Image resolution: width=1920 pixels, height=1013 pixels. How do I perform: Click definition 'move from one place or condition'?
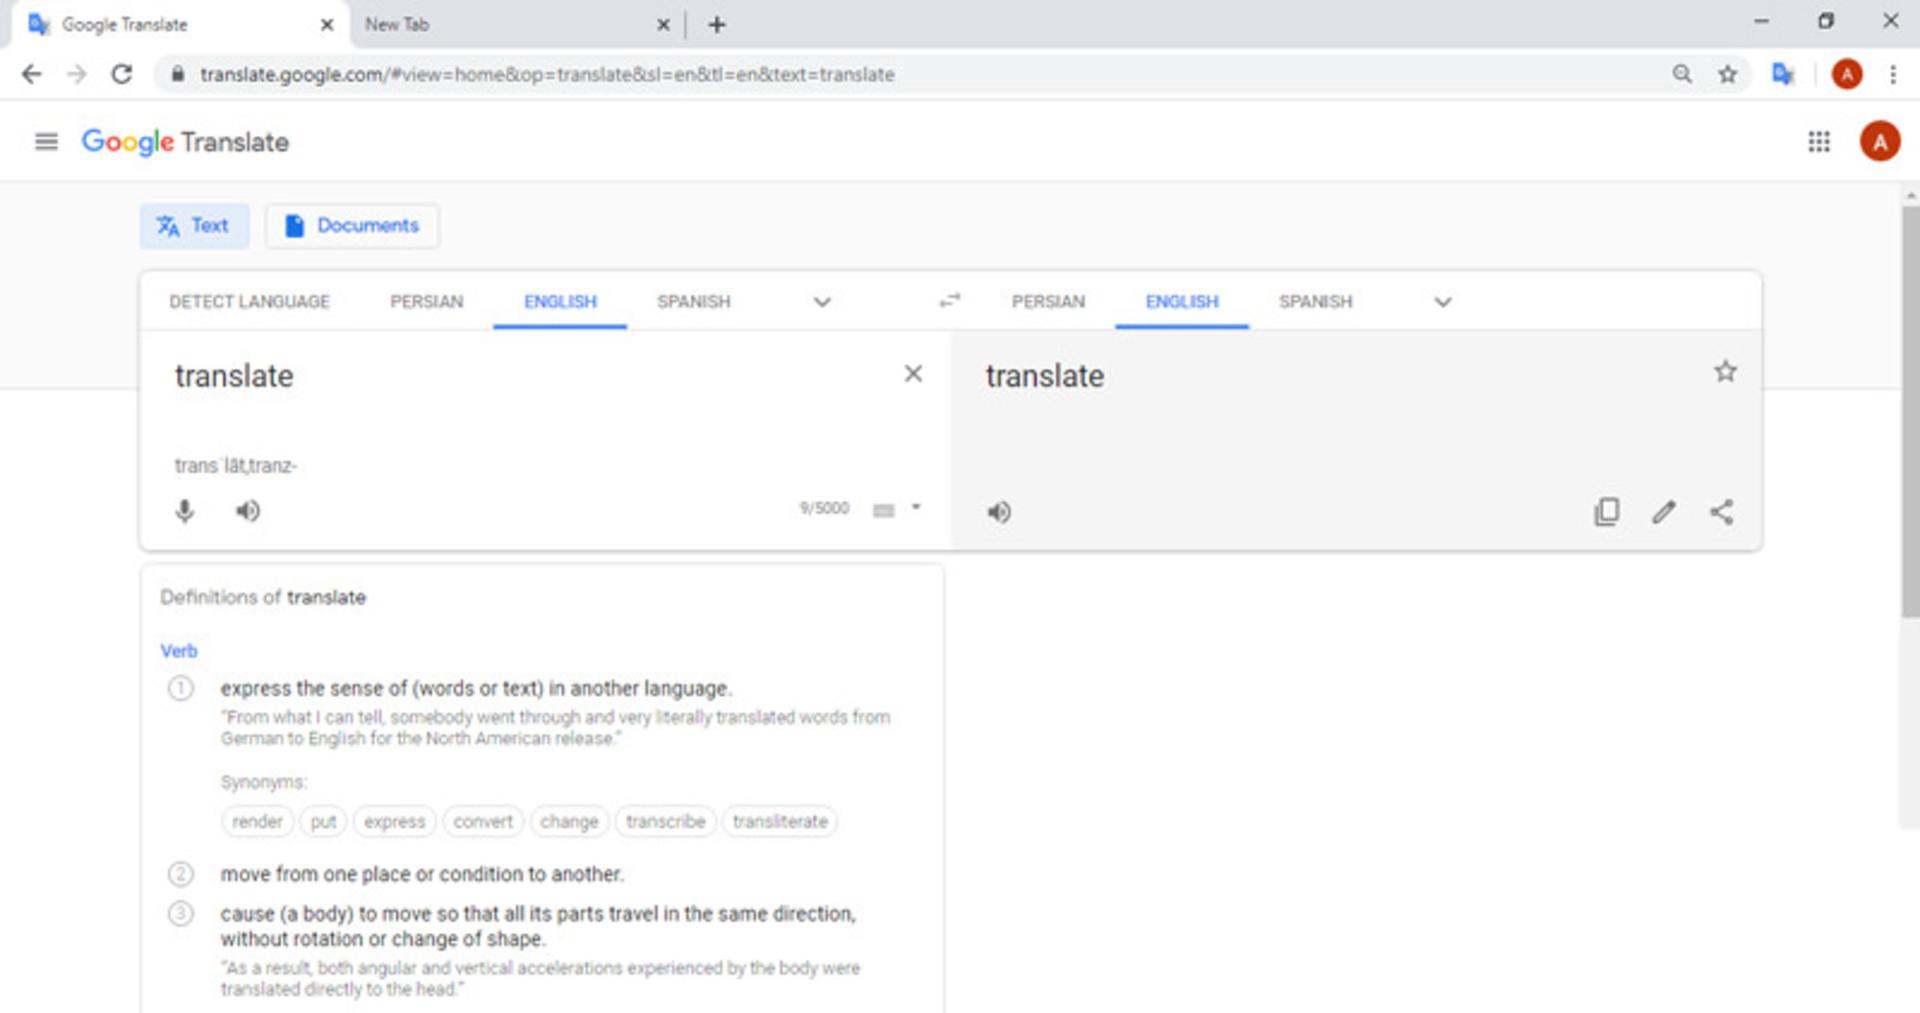pyautogui.click(x=422, y=875)
